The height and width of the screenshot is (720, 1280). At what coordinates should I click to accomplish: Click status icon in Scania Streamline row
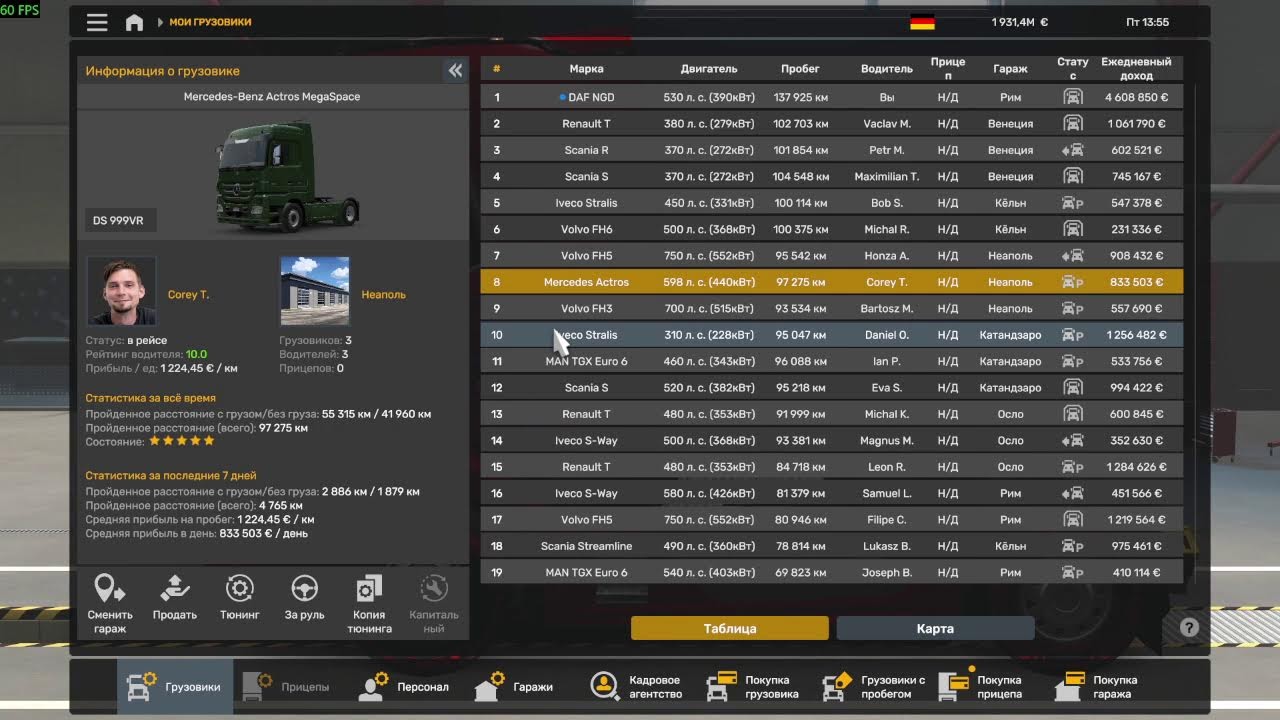(1072, 546)
